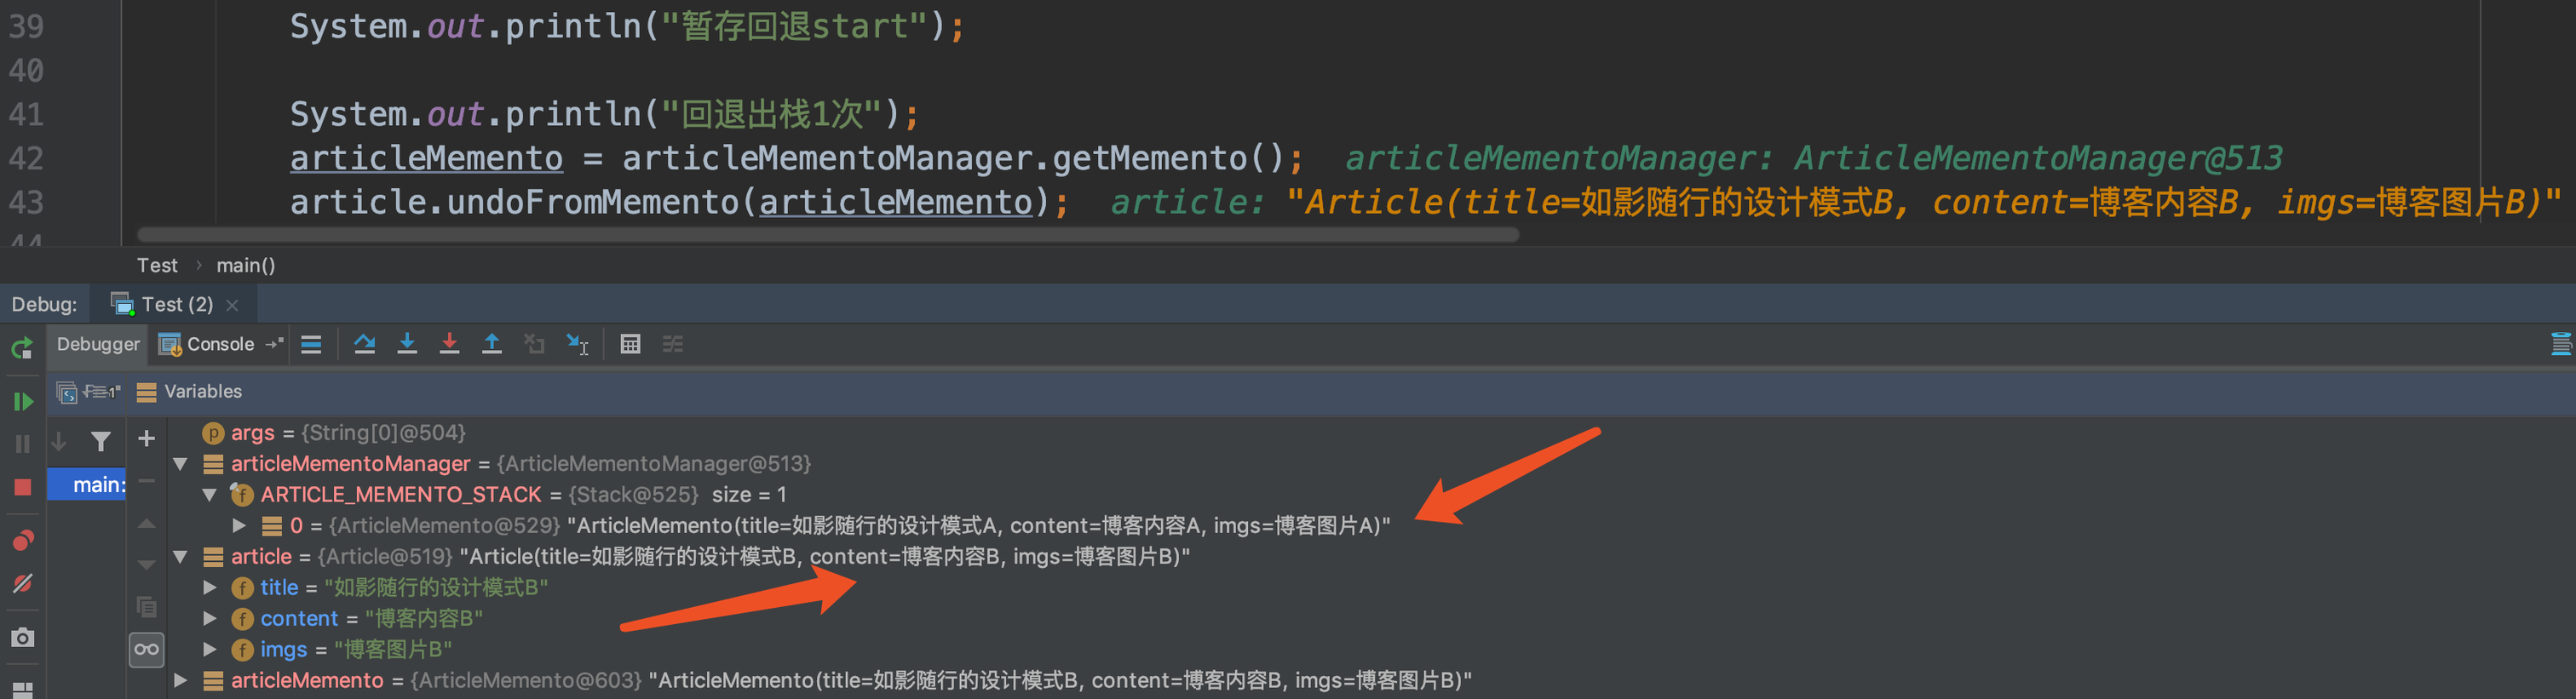This screenshot has height=699, width=2576.
Task: Click the Test breadcrumb
Action: coord(157,265)
